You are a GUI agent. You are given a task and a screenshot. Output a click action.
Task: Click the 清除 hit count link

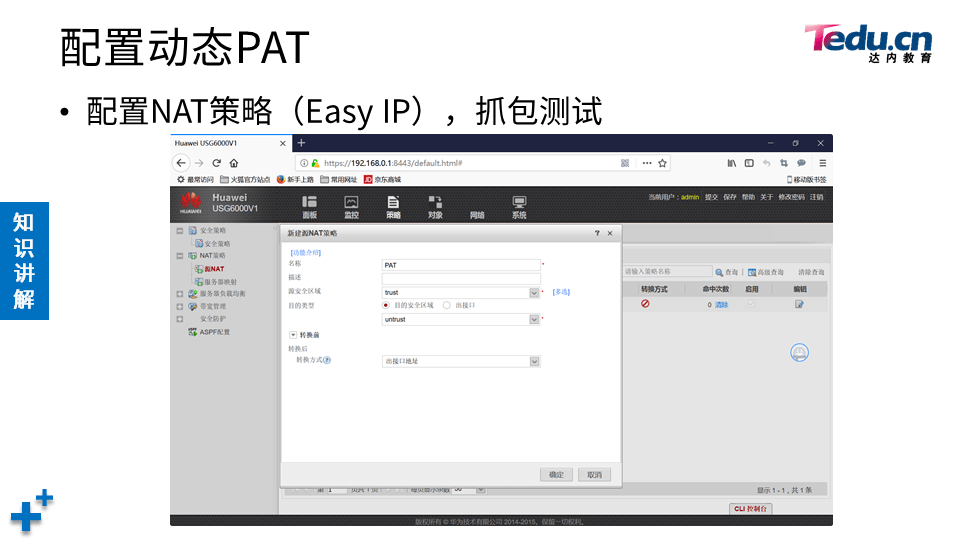[721, 304]
